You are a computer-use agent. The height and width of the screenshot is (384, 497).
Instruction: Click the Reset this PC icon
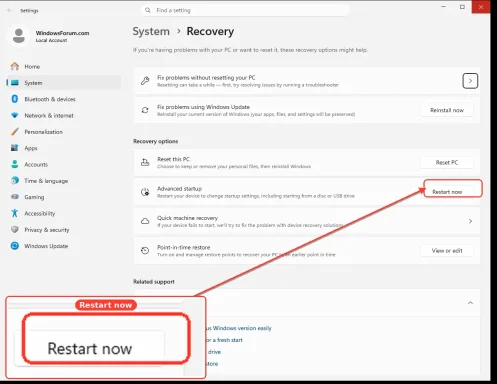point(145,162)
